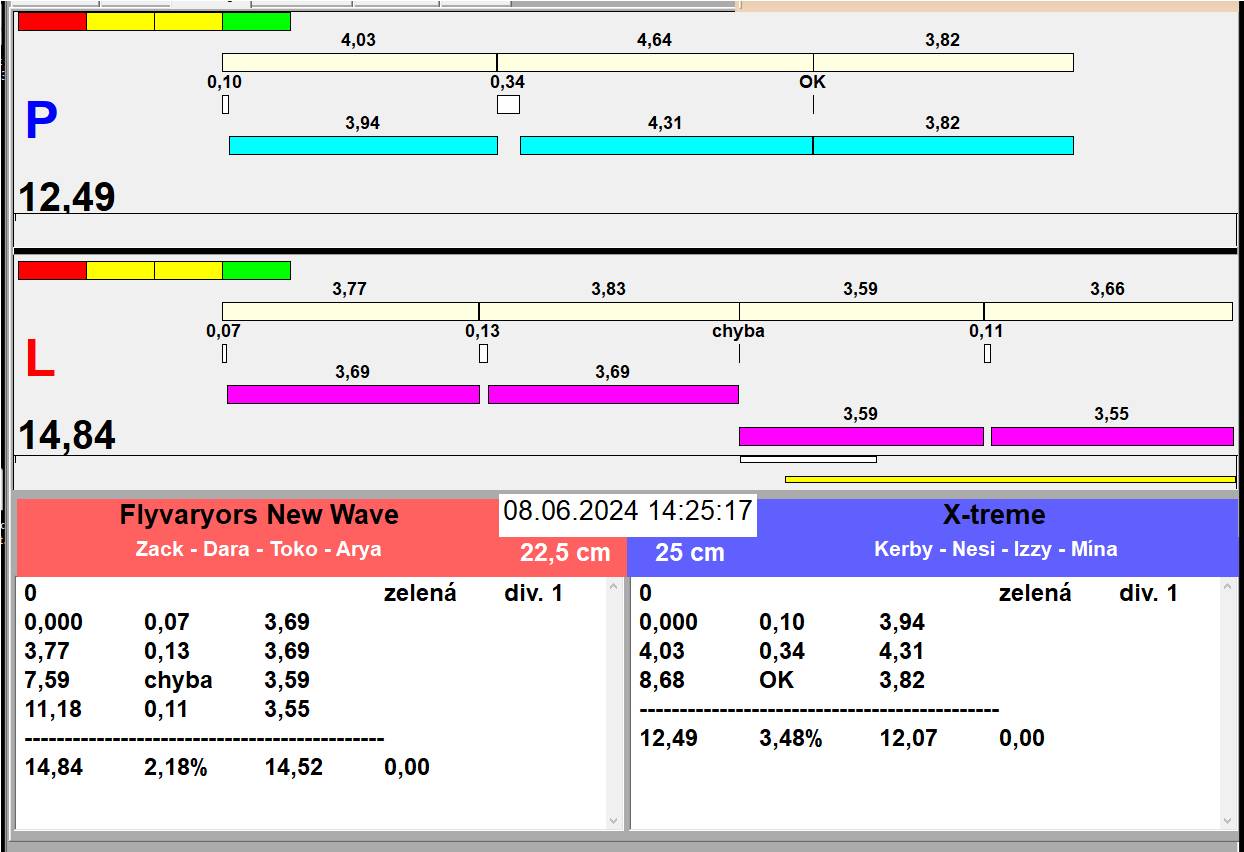Screen dimensions: 1244x852
Task: Select the chyba row in Flyvaryors results
Action: 178,680
